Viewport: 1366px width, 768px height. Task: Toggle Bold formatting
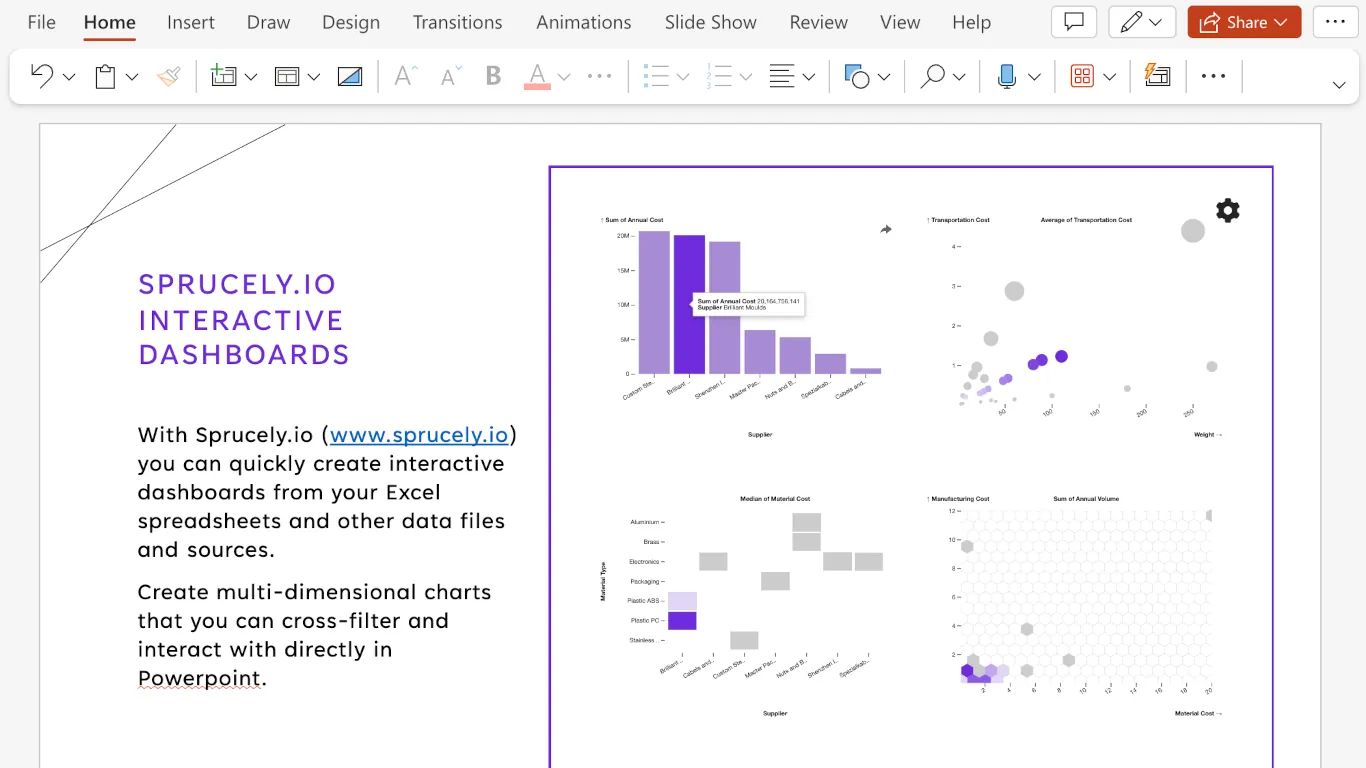(x=493, y=75)
